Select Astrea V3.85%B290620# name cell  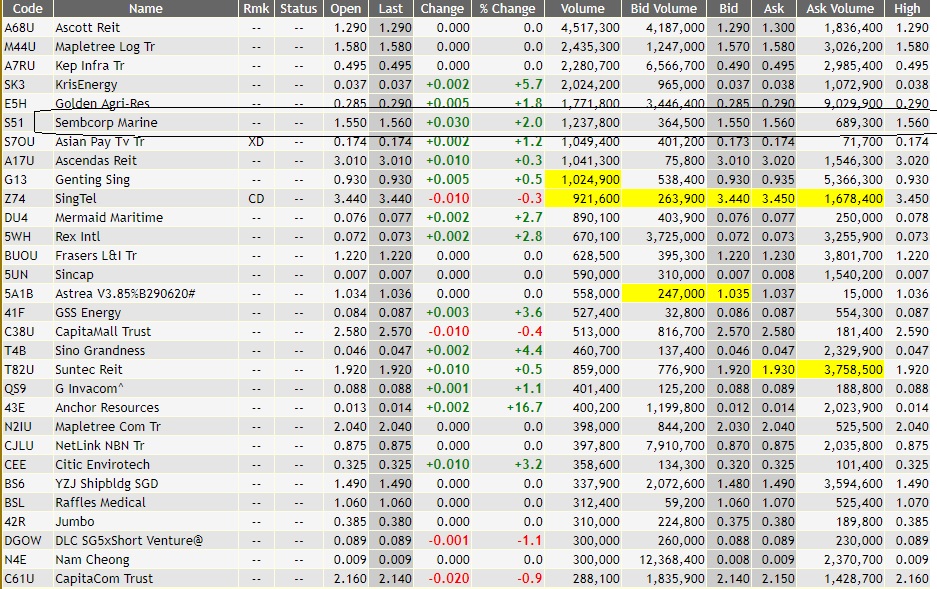(x=125, y=293)
